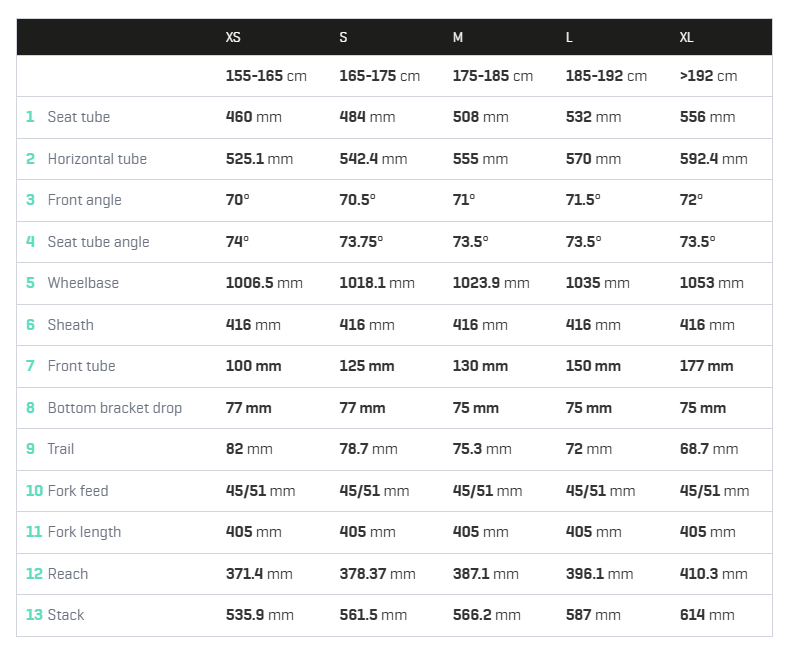Select the Sheath row label

(x=71, y=325)
